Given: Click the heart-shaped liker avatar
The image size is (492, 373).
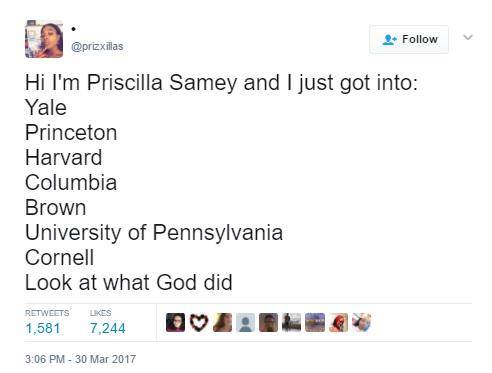Looking at the screenshot, I should coord(199,322).
